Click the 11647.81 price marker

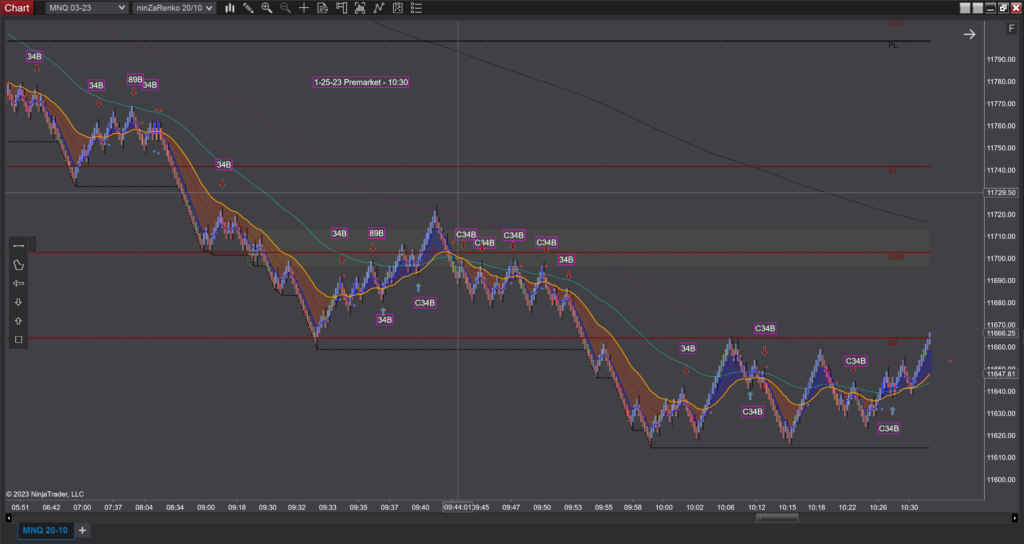coord(1000,374)
